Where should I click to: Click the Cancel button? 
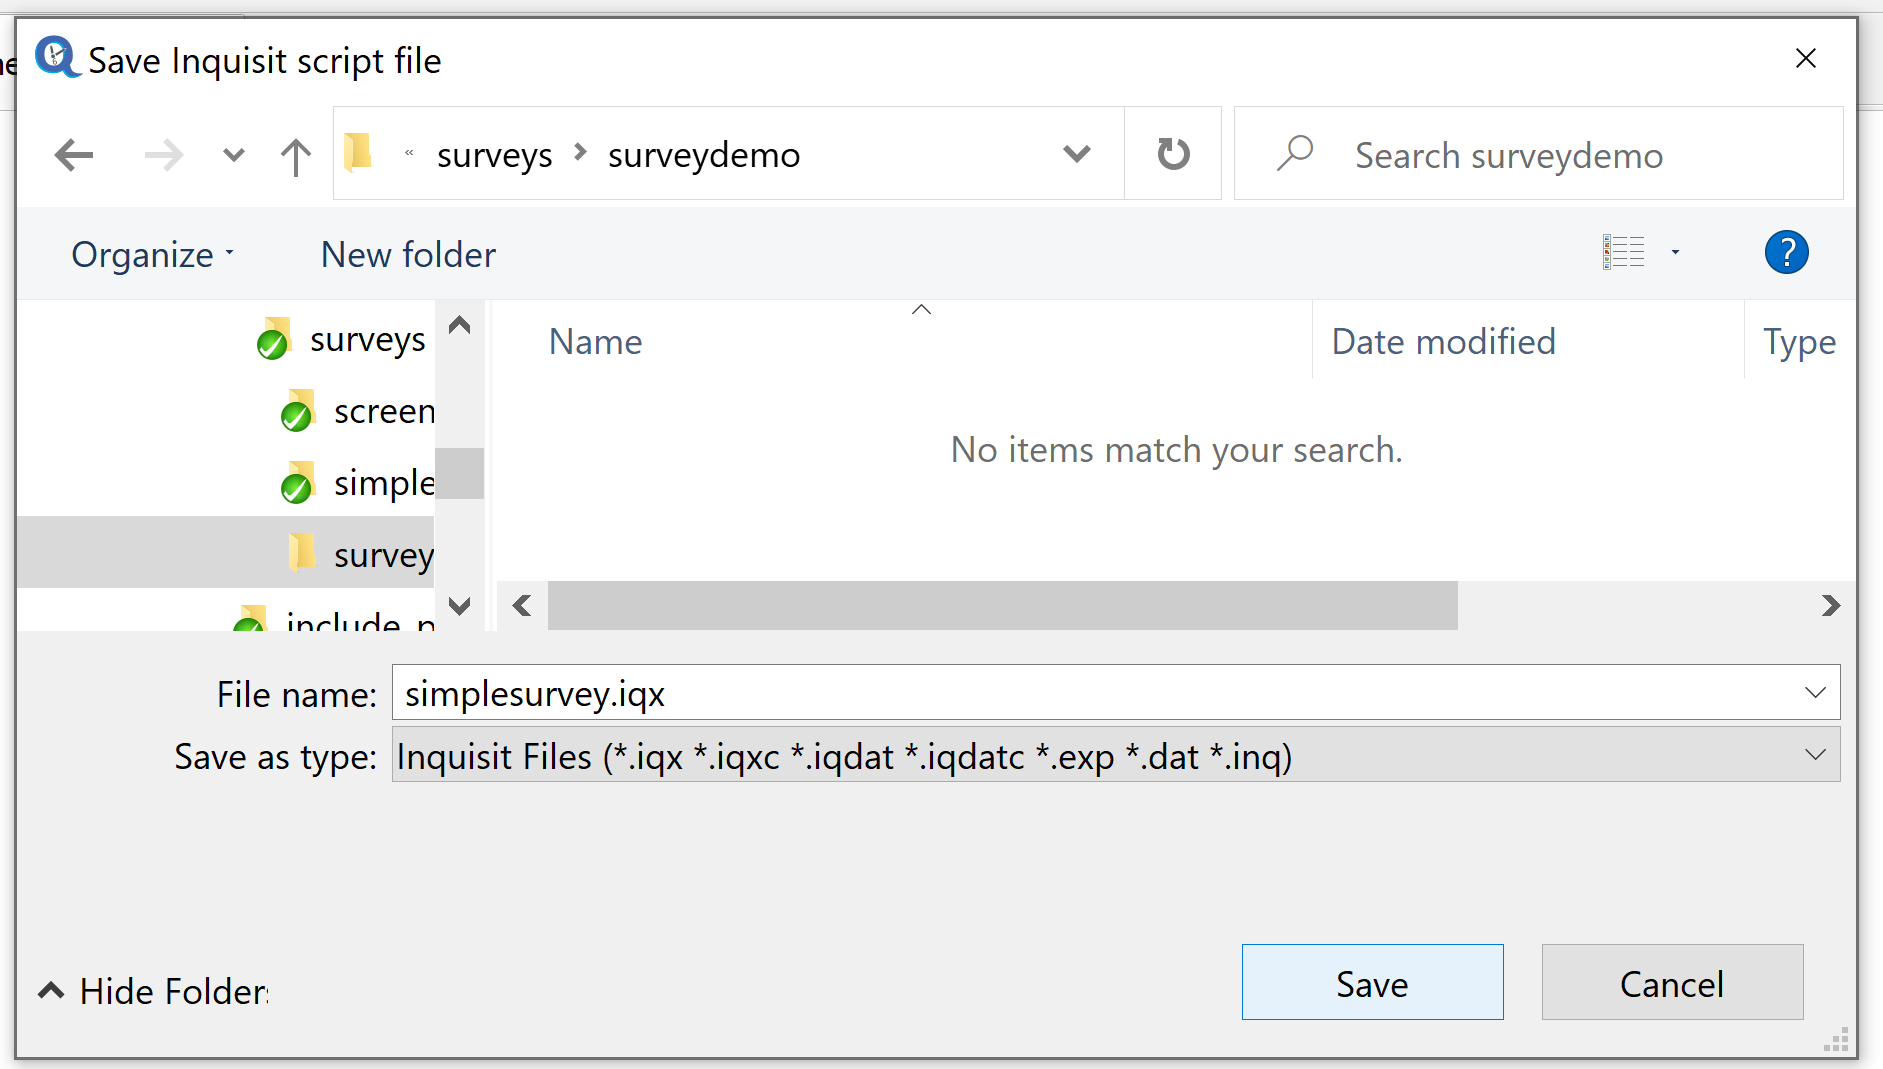(x=1672, y=983)
